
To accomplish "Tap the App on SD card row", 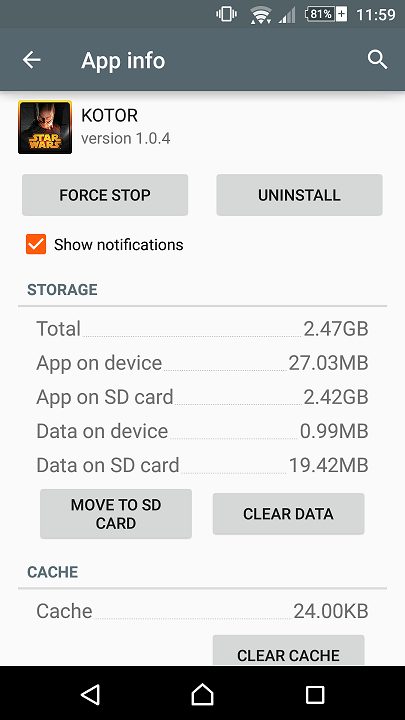I will pos(202,397).
